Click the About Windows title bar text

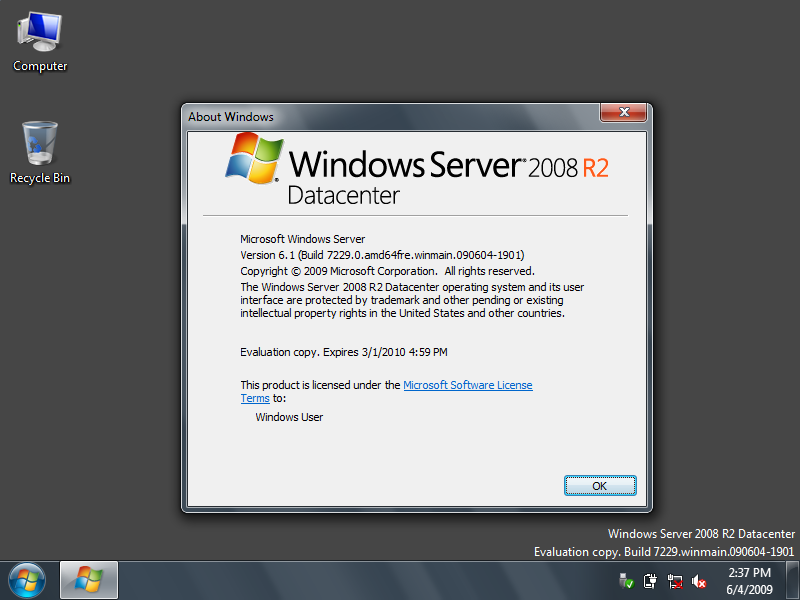tap(231, 117)
